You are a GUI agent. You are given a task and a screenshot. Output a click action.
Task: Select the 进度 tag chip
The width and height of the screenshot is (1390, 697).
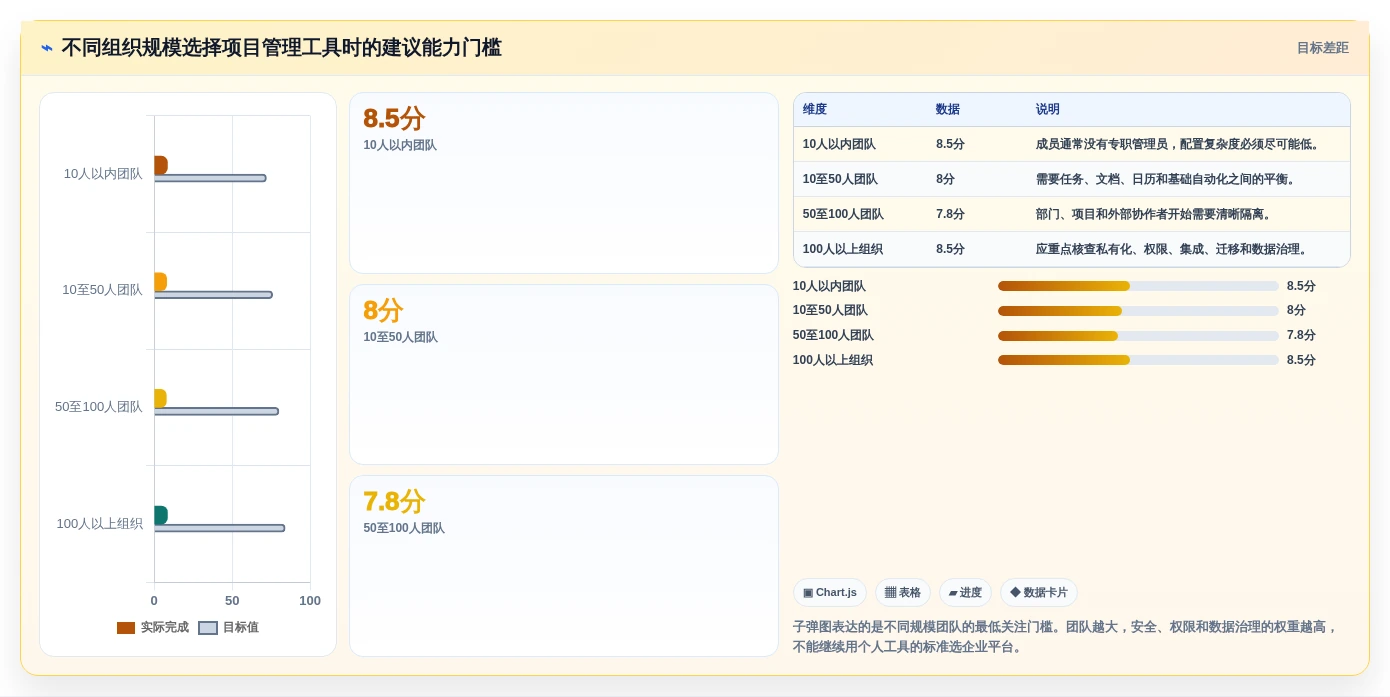pyautogui.click(x=965, y=593)
